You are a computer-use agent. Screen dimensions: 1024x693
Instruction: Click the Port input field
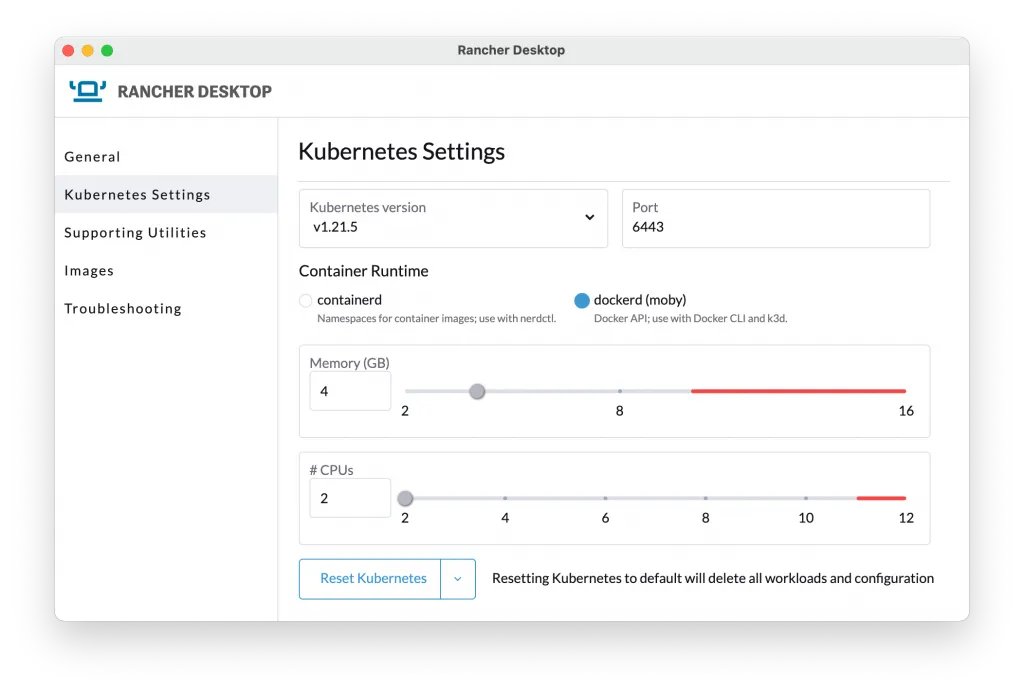pos(776,218)
